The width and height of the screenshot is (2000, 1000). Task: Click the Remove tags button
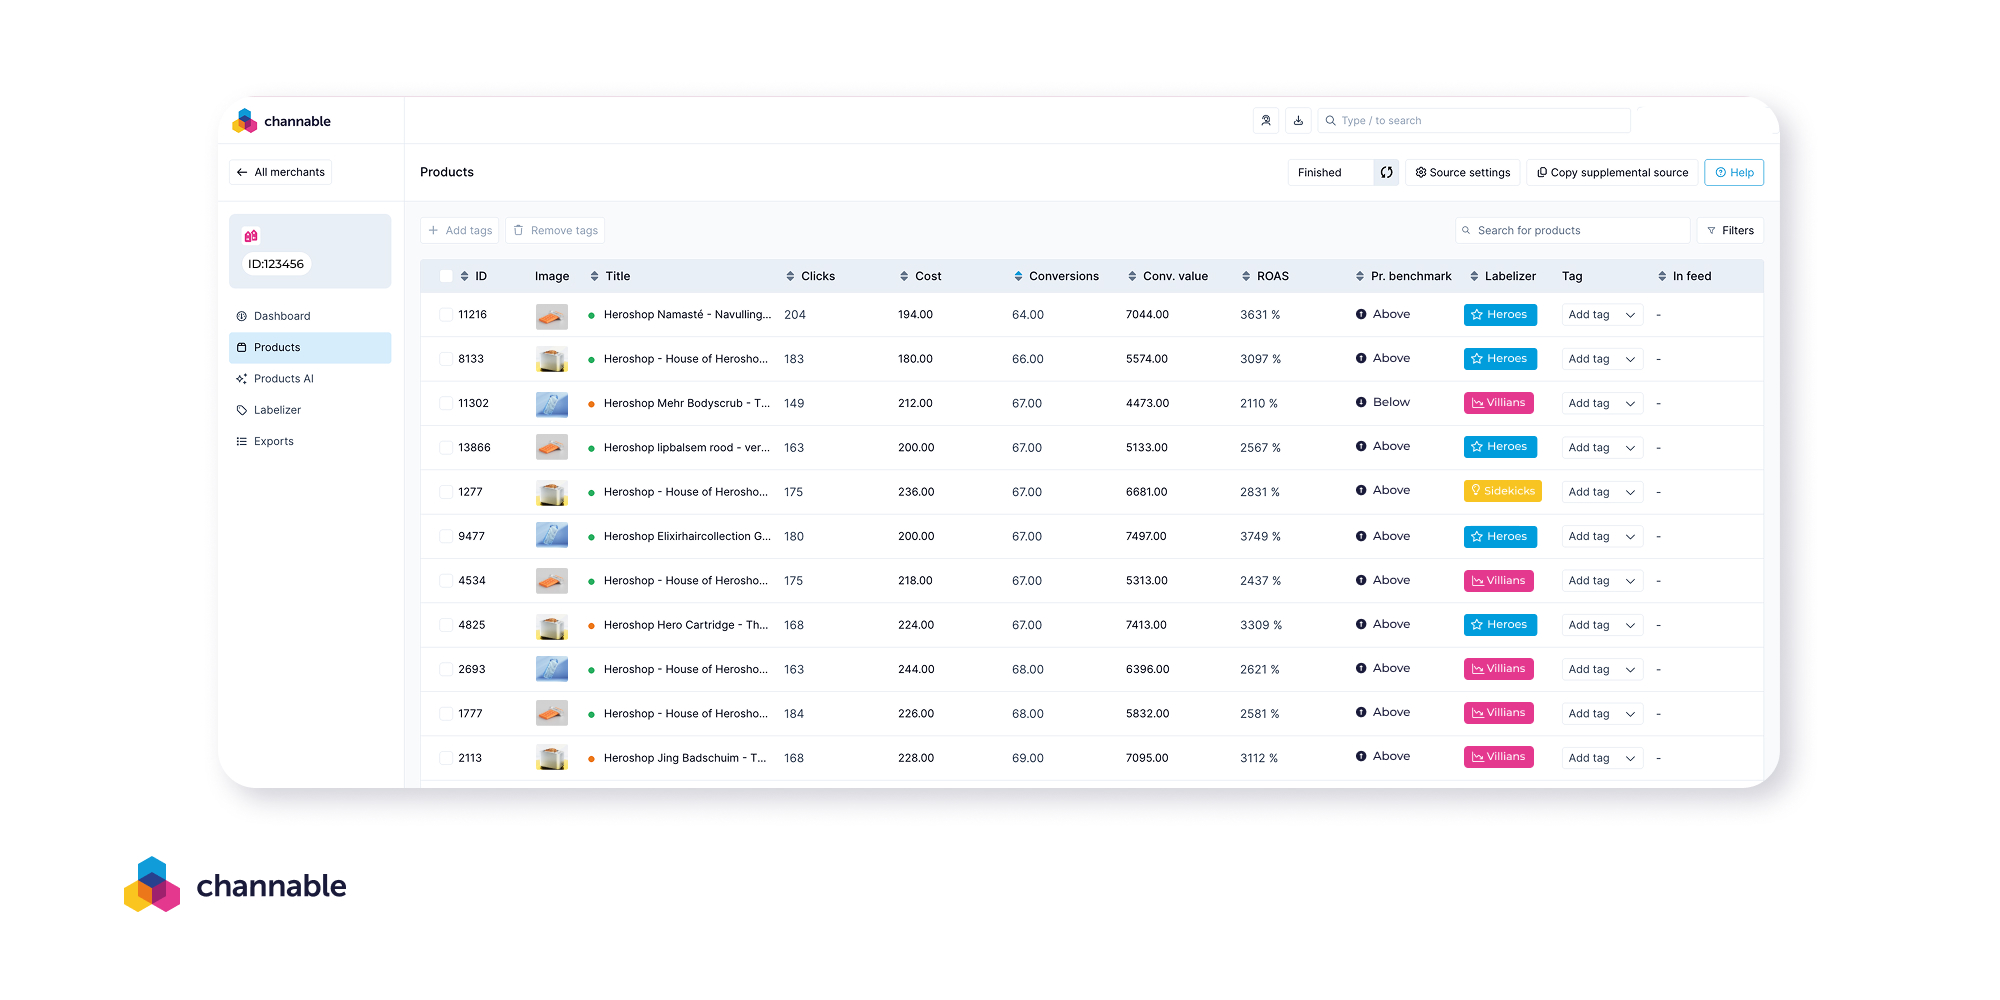tap(555, 230)
